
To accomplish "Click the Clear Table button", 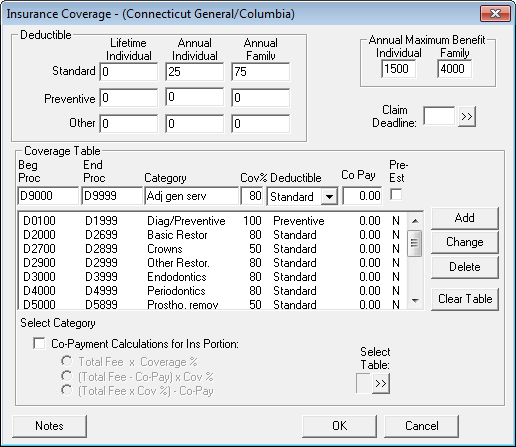I will coord(465,299).
